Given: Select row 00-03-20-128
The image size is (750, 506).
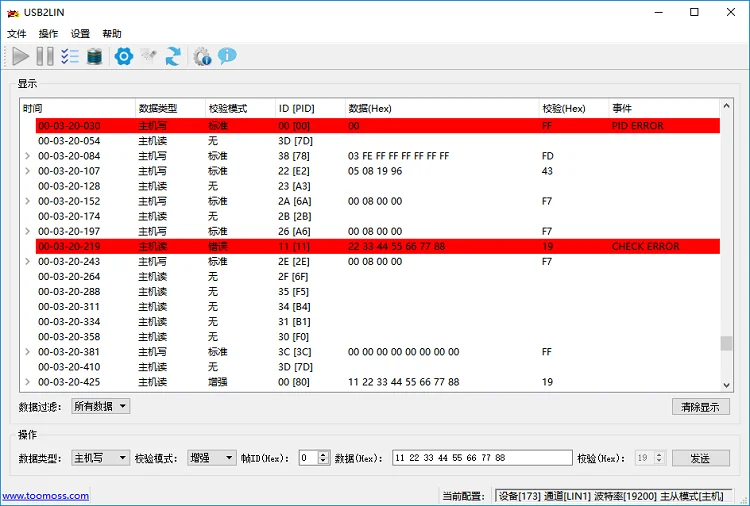Looking at the screenshot, I should point(378,186).
